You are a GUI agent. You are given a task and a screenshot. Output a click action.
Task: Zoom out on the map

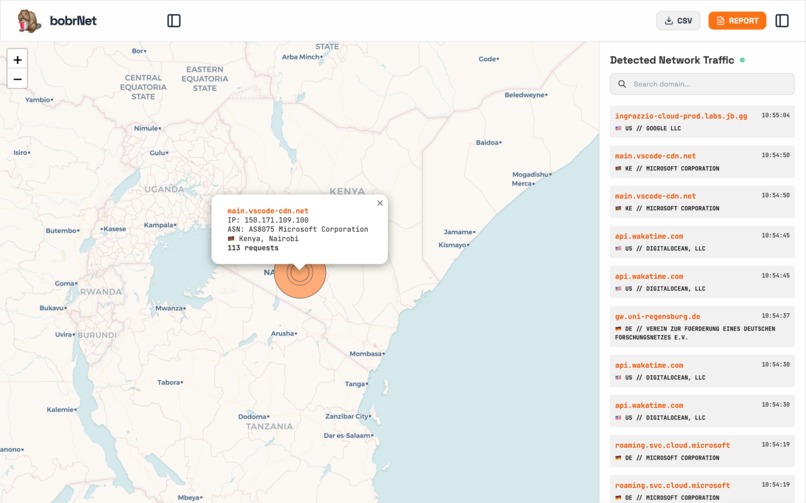pos(17,79)
